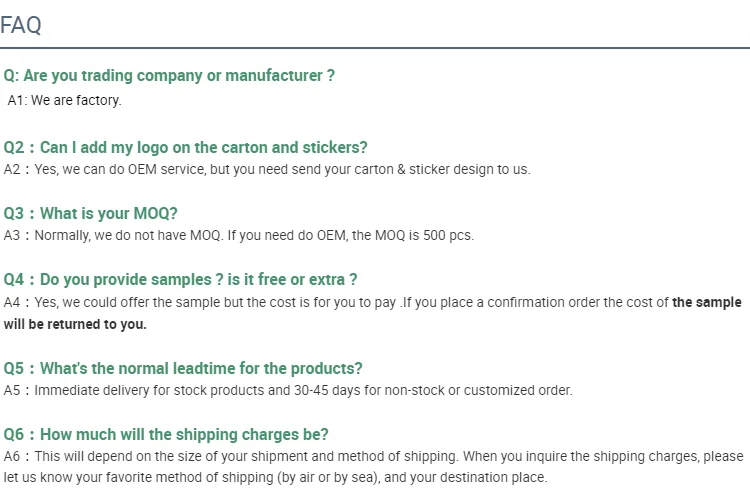
Task: Click the 'A5' label
Action: tap(12, 390)
